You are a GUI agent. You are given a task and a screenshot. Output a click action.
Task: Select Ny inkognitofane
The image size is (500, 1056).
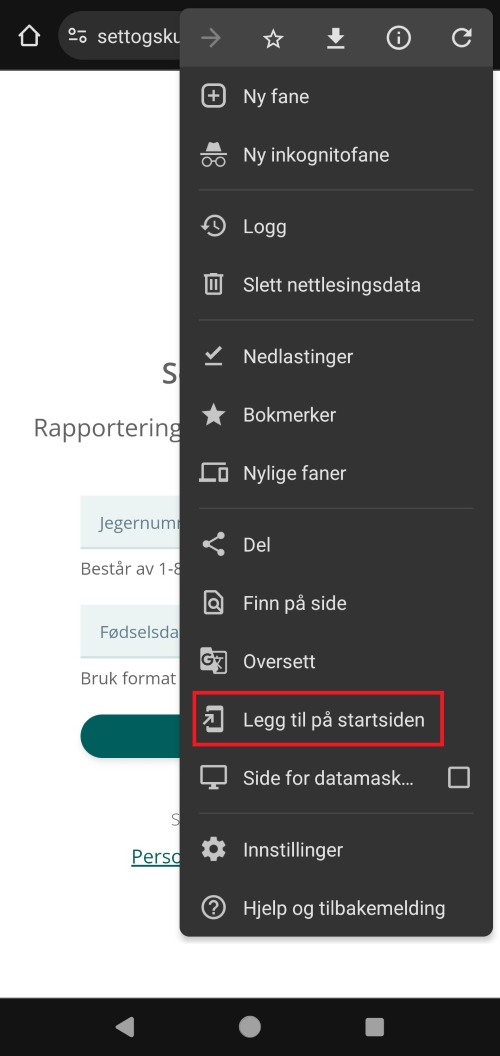pyautogui.click(x=336, y=155)
